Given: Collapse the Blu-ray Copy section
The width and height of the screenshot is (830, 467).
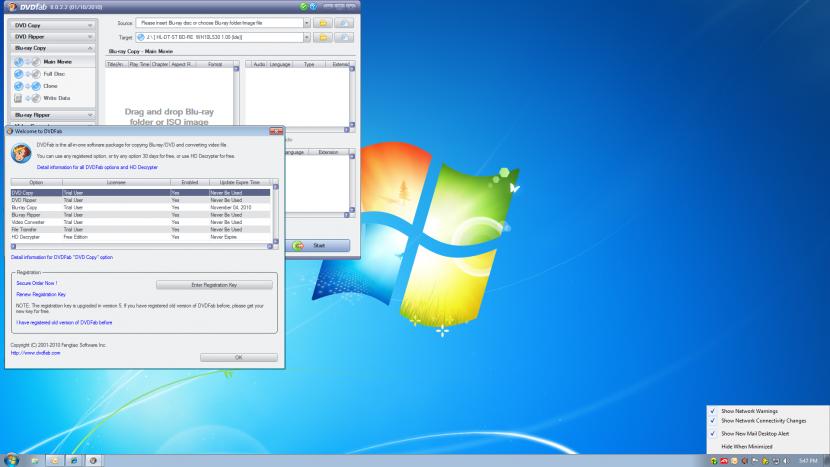Looking at the screenshot, I should click(x=52, y=48).
